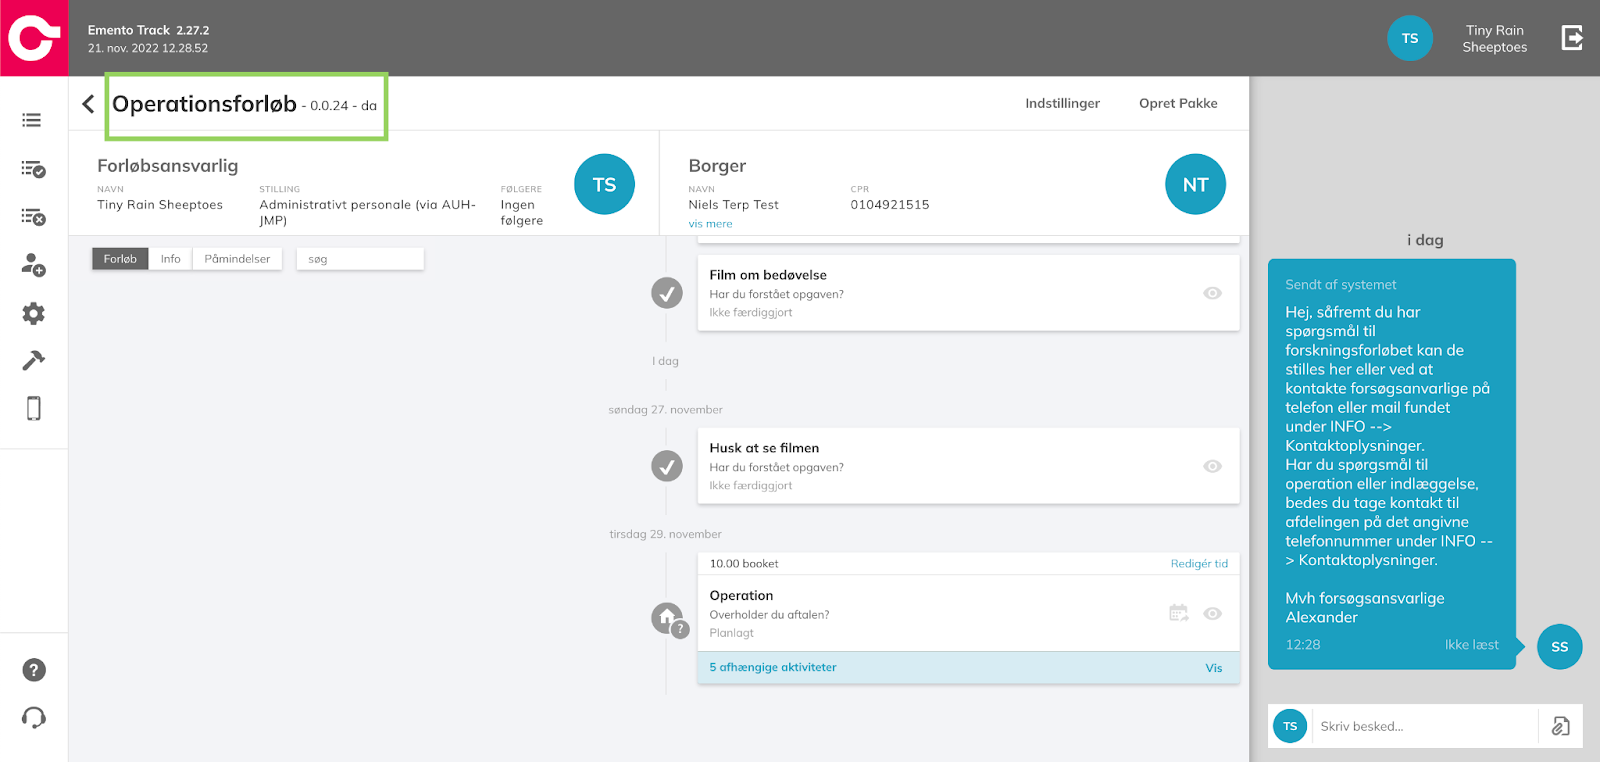This screenshot has height=762, width=1600.
Task: Click the TS avatar in the header
Action: 1410,38
